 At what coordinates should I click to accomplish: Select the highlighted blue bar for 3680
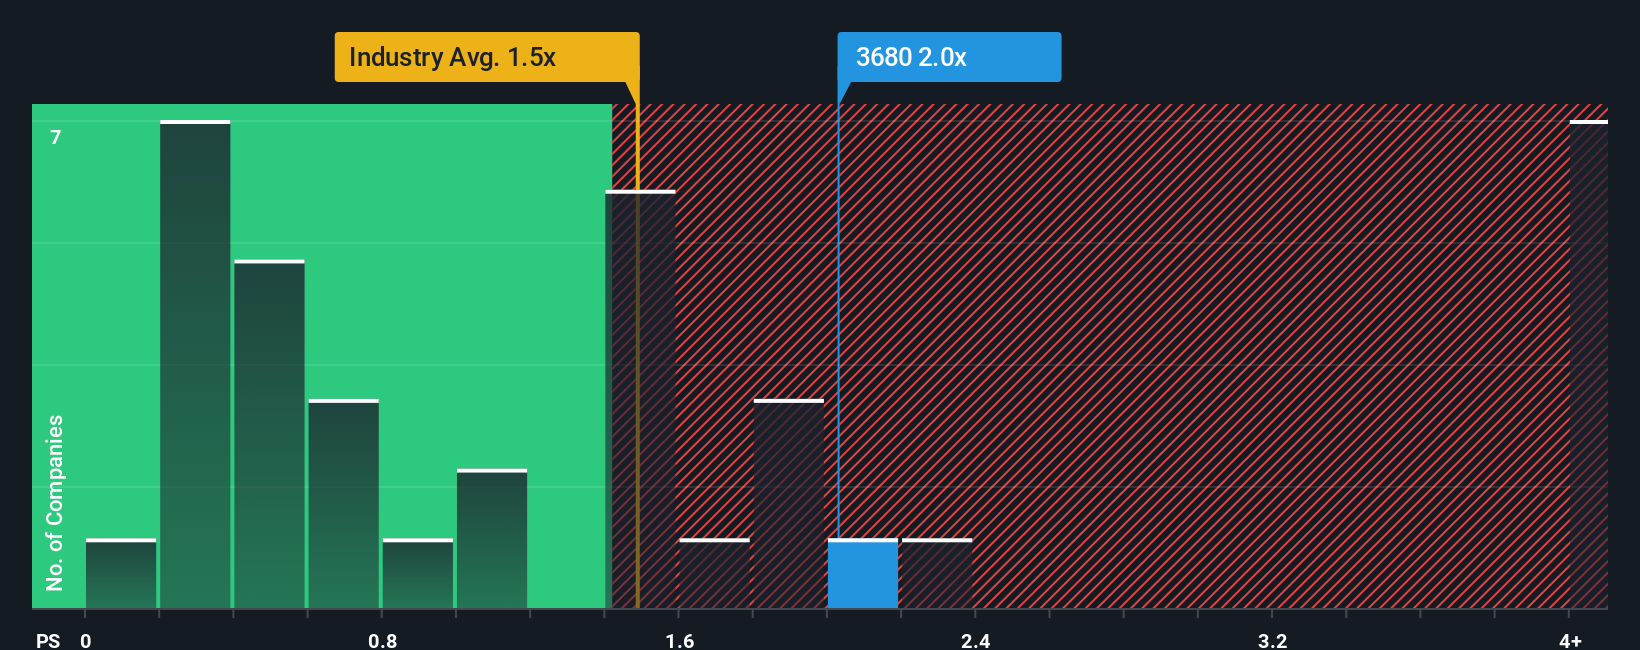click(863, 574)
